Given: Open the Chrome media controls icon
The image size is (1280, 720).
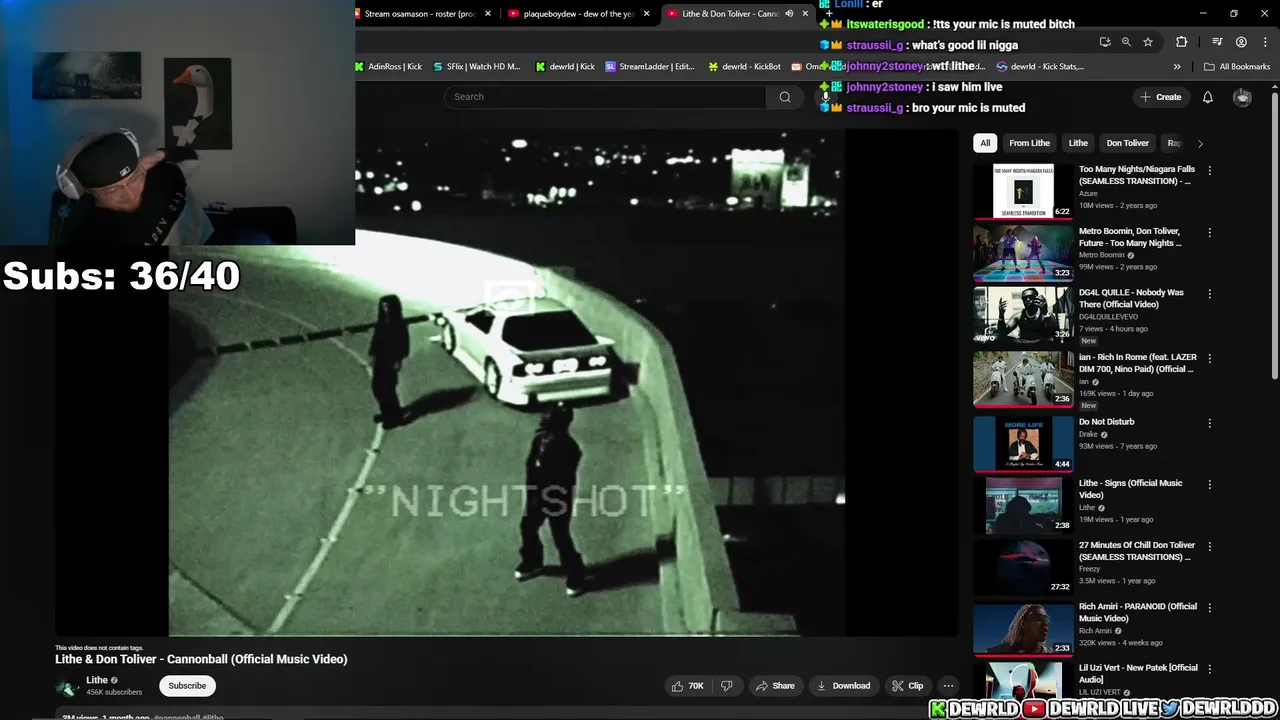Looking at the screenshot, I should point(1217,42).
